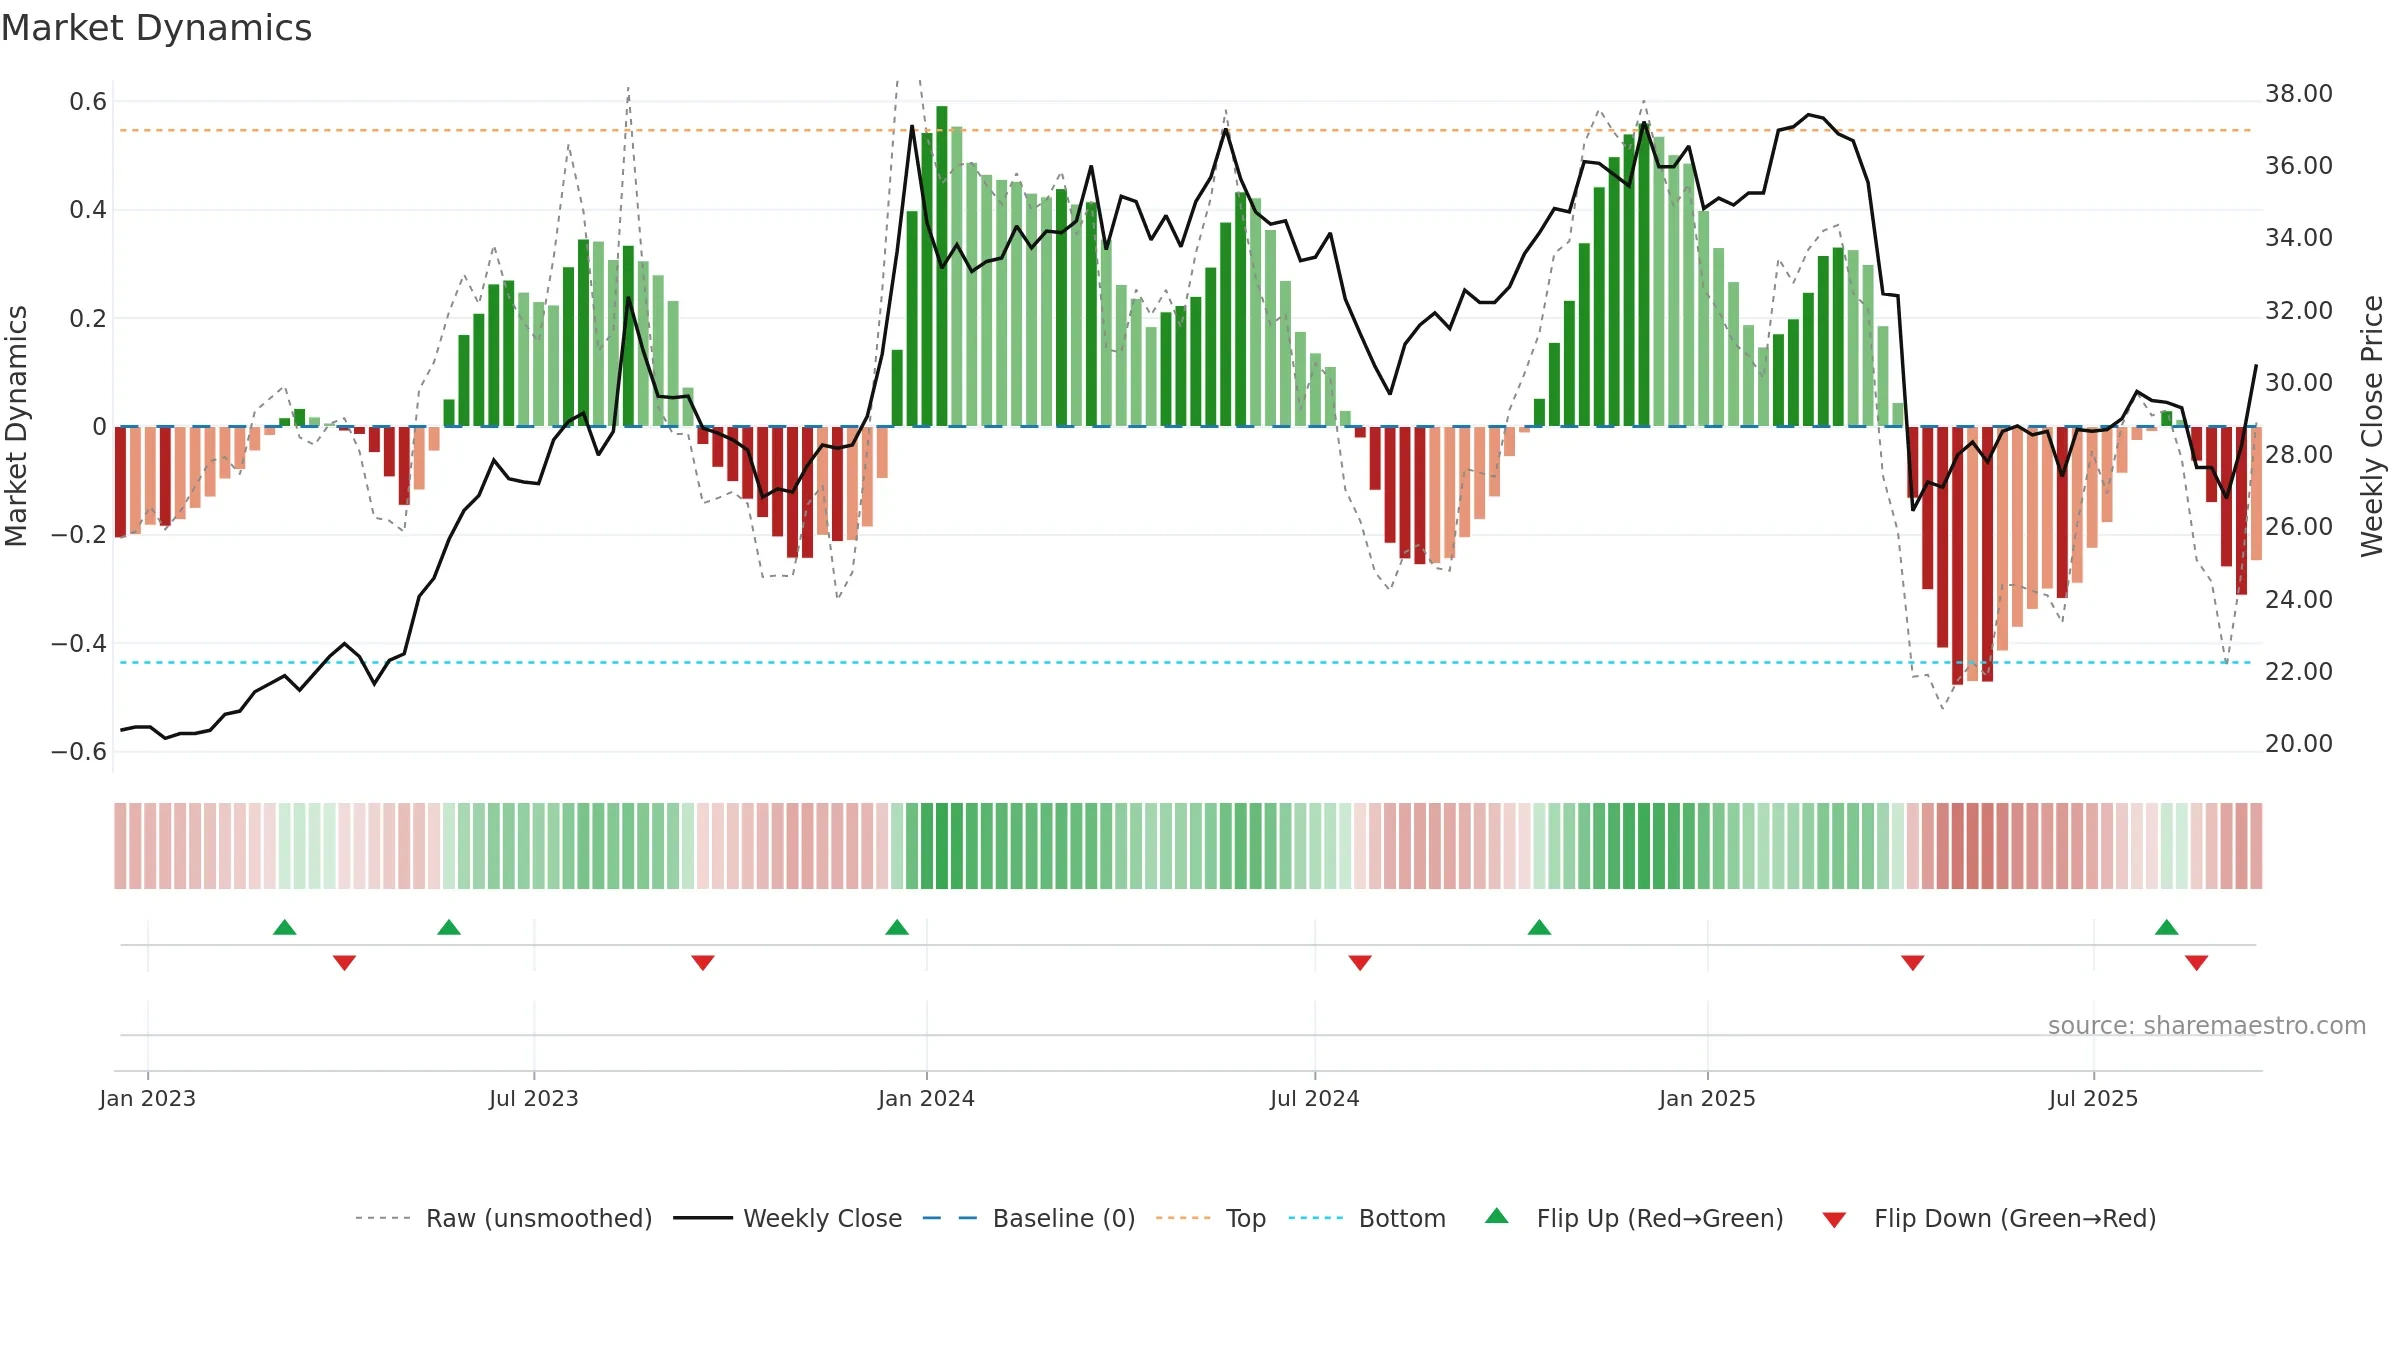
Task: Click the Jul 2023 axis label
Action: 534,1098
